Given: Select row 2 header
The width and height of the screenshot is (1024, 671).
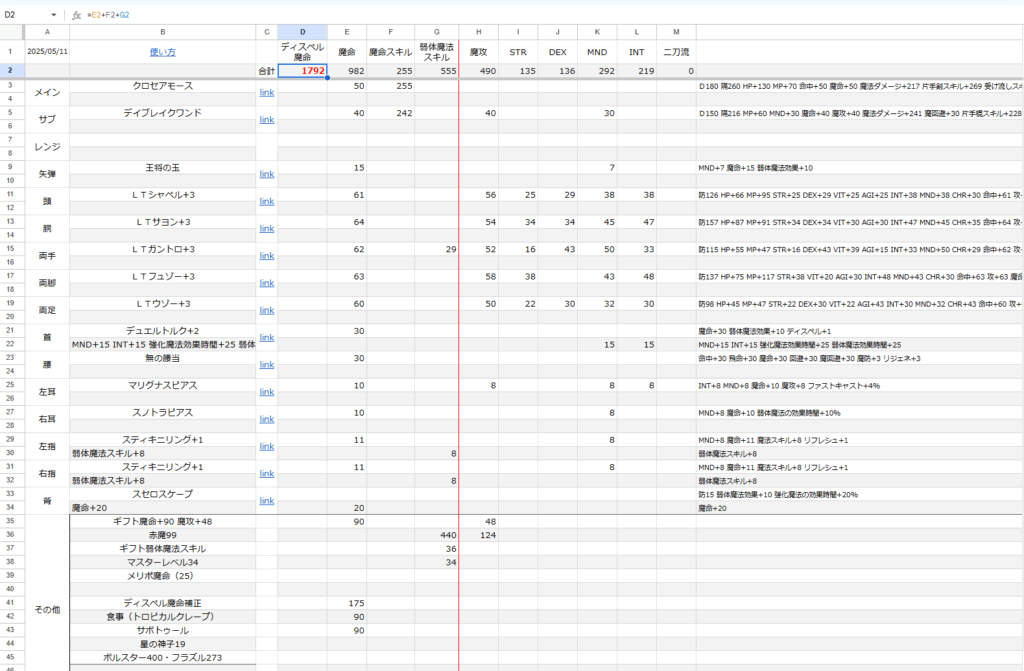Looking at the screenshot, I should [10, 71].
